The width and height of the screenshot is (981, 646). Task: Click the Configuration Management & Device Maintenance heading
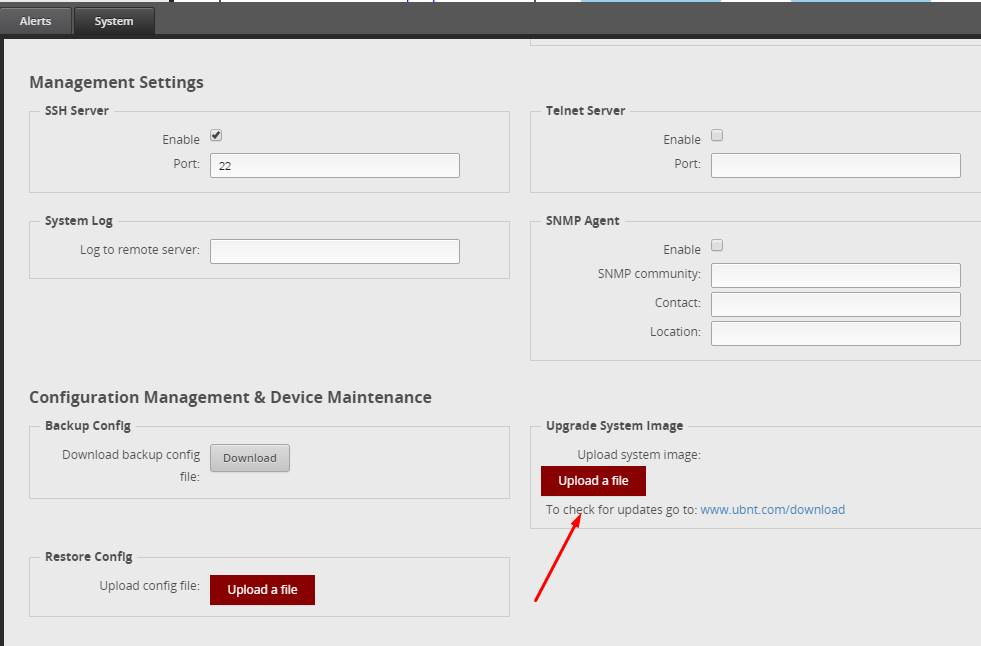230,397
